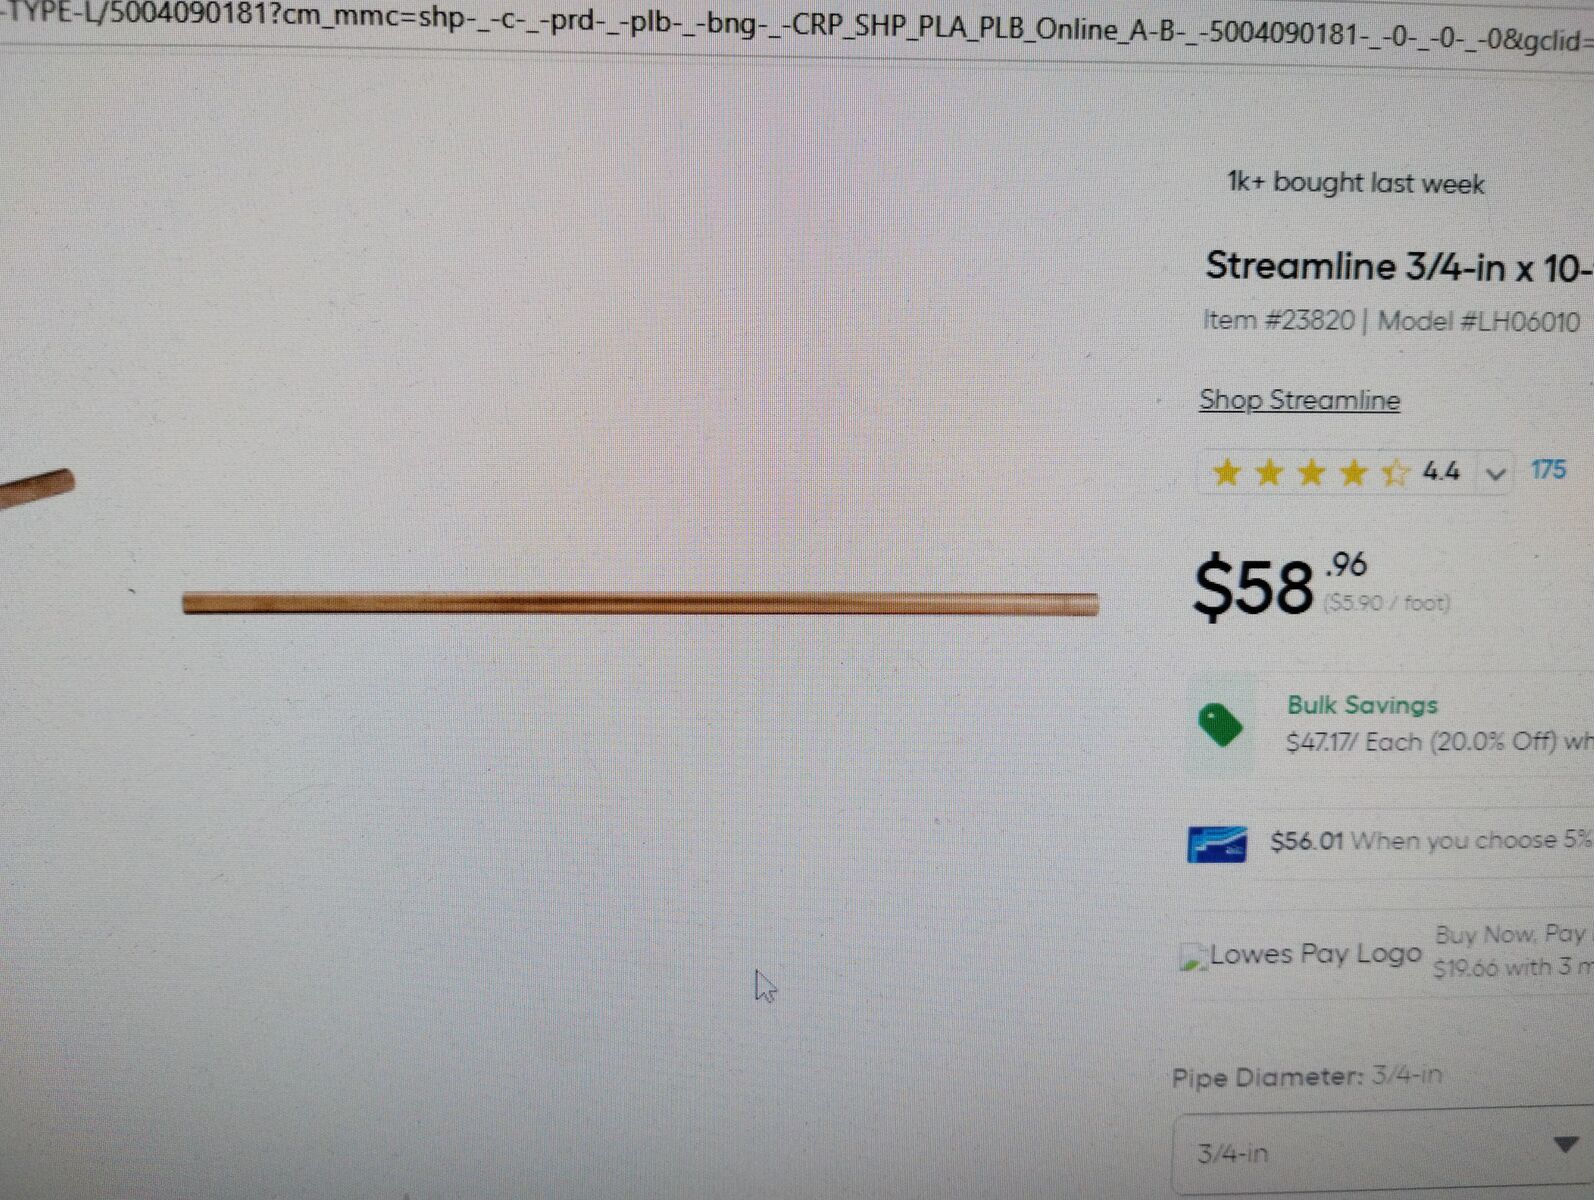Viewport: 1594px width, 1200px height.
Task: Click the green Bulk Savings tag icon
Action: click(x=1219, y=725)
